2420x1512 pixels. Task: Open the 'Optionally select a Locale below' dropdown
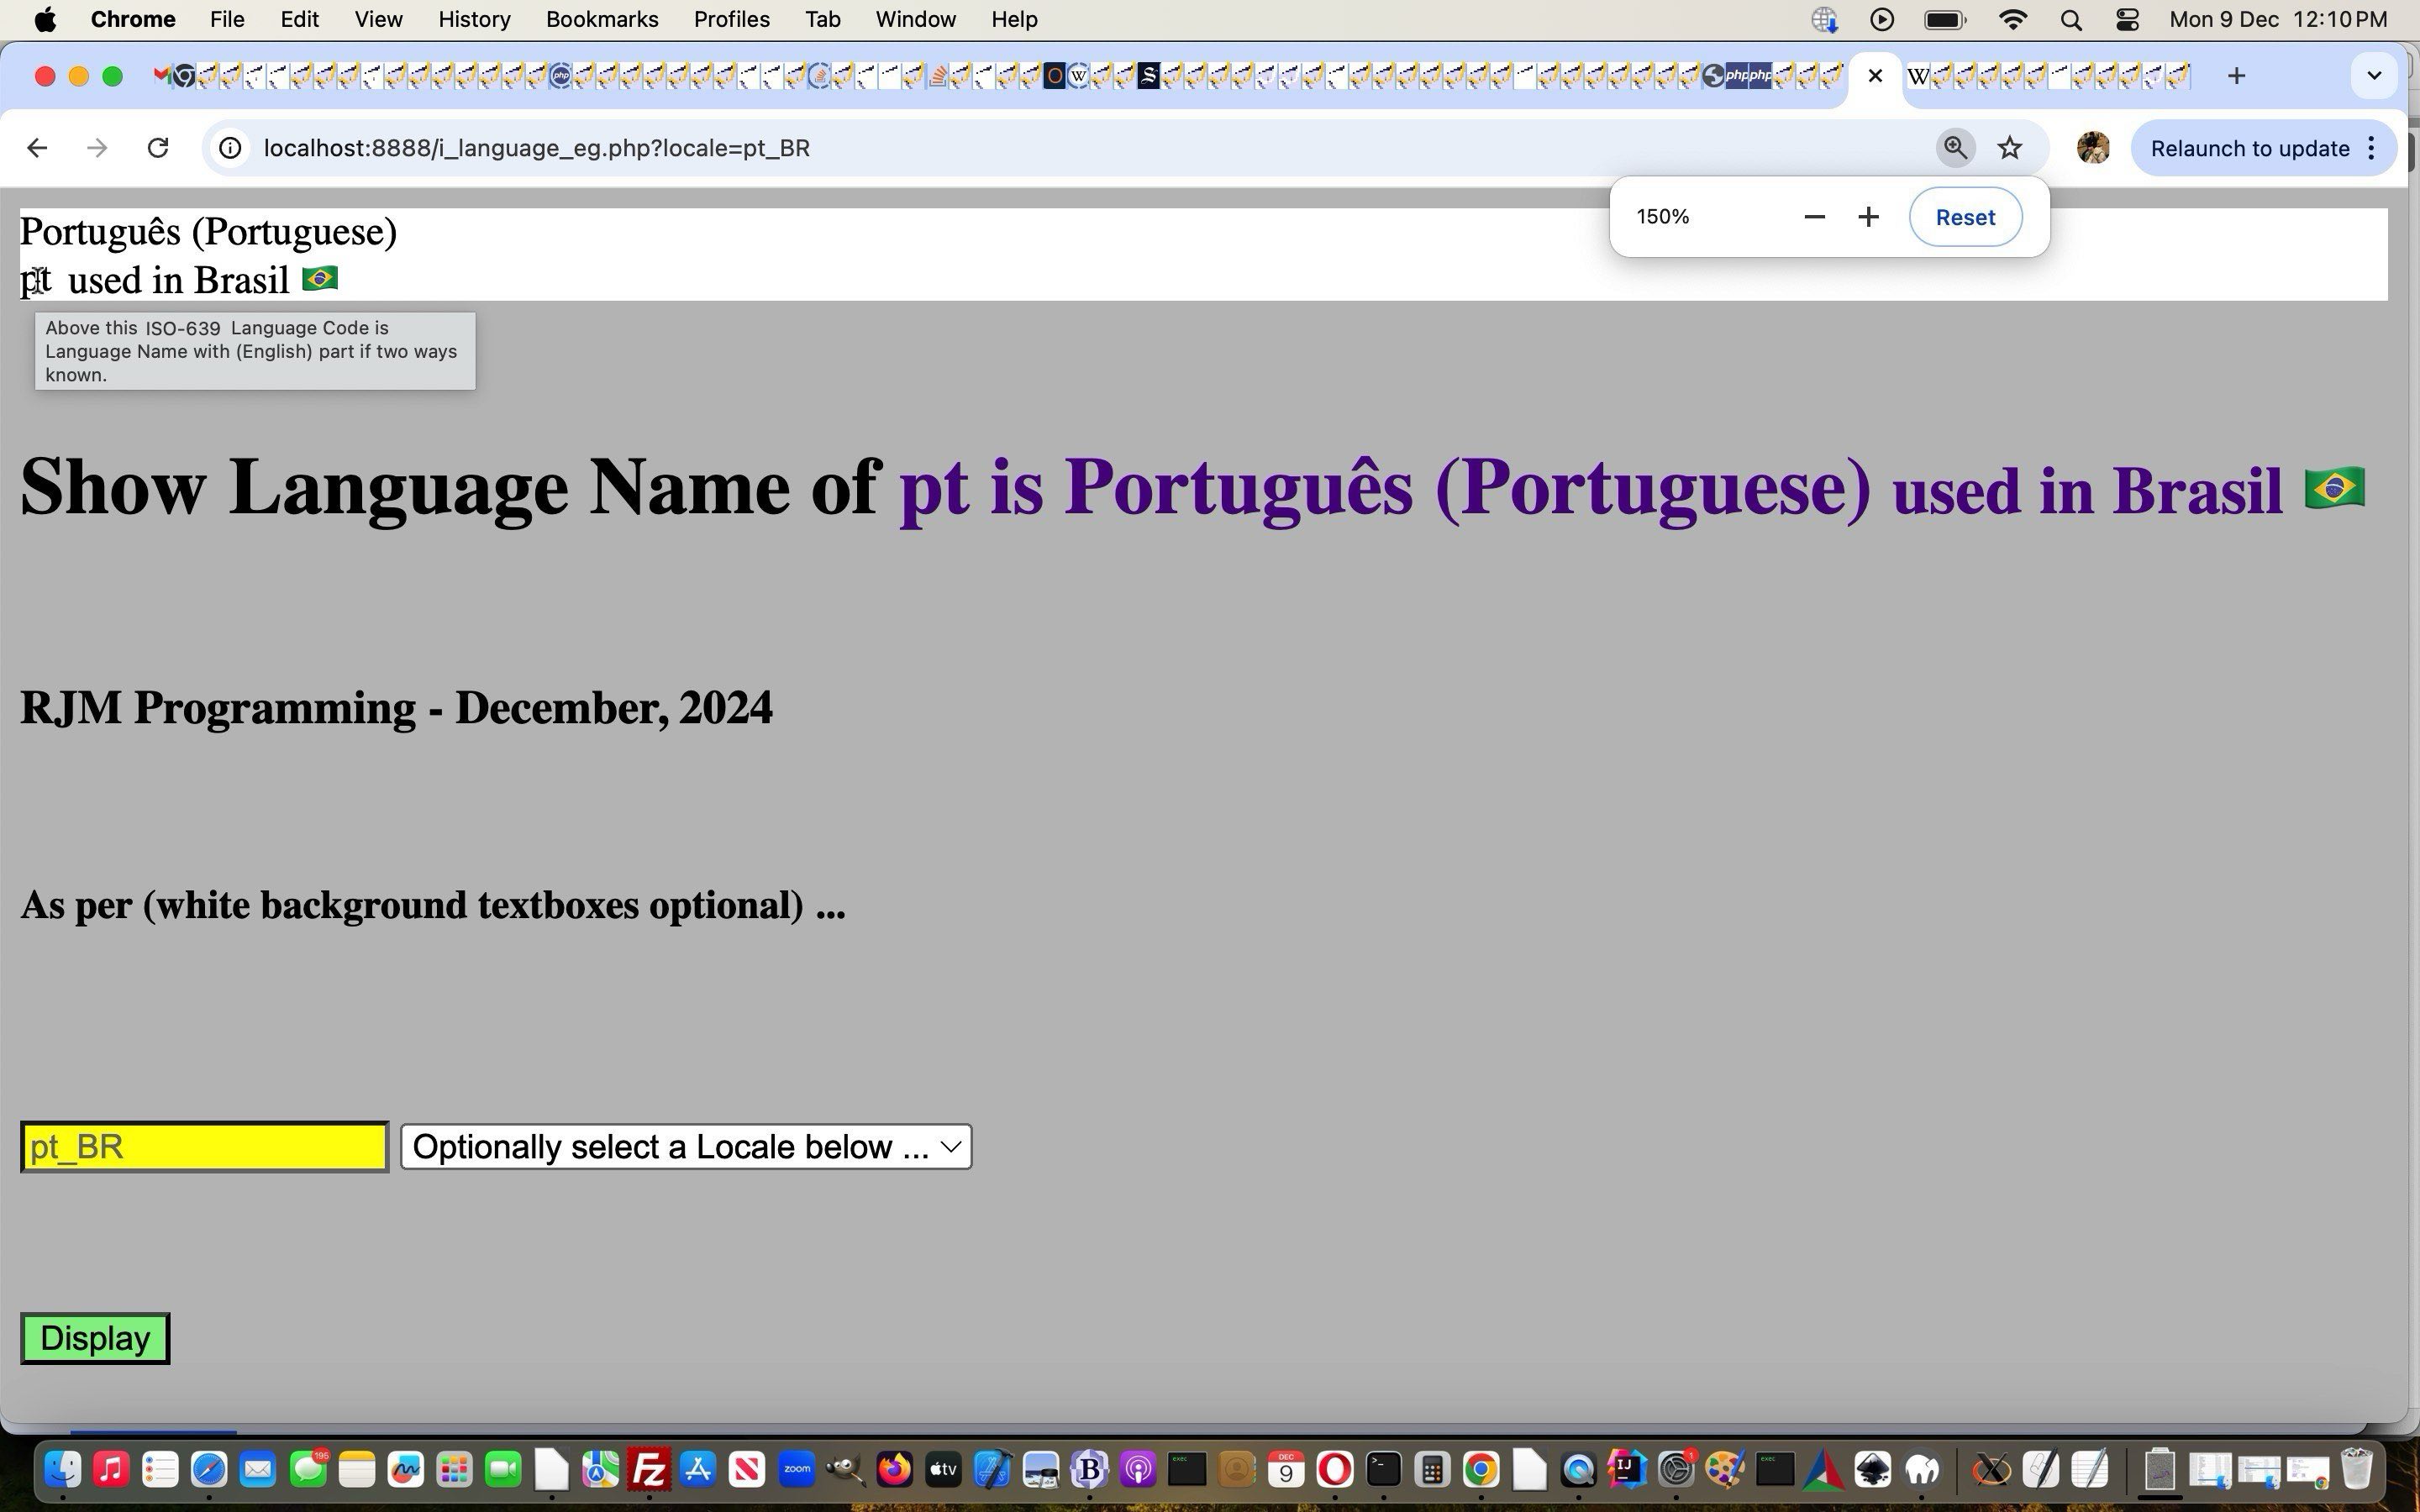pos(686,1146)
